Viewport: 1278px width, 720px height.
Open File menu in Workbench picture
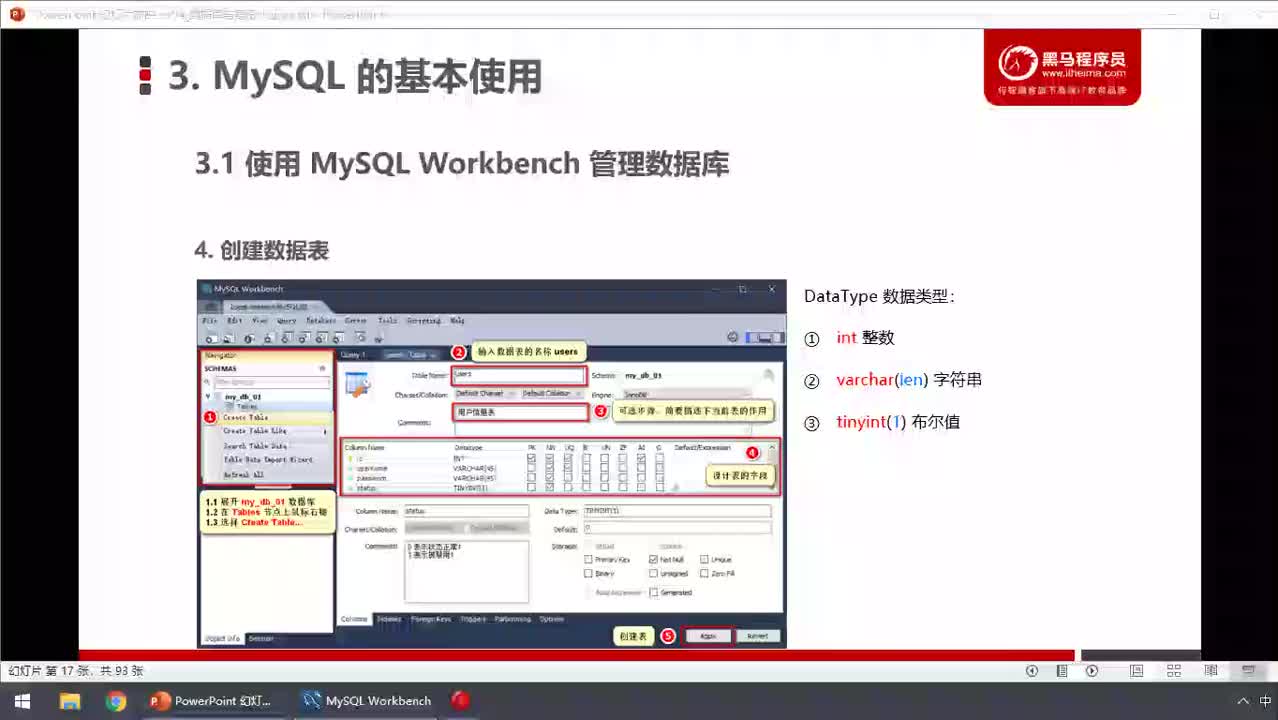210,321
